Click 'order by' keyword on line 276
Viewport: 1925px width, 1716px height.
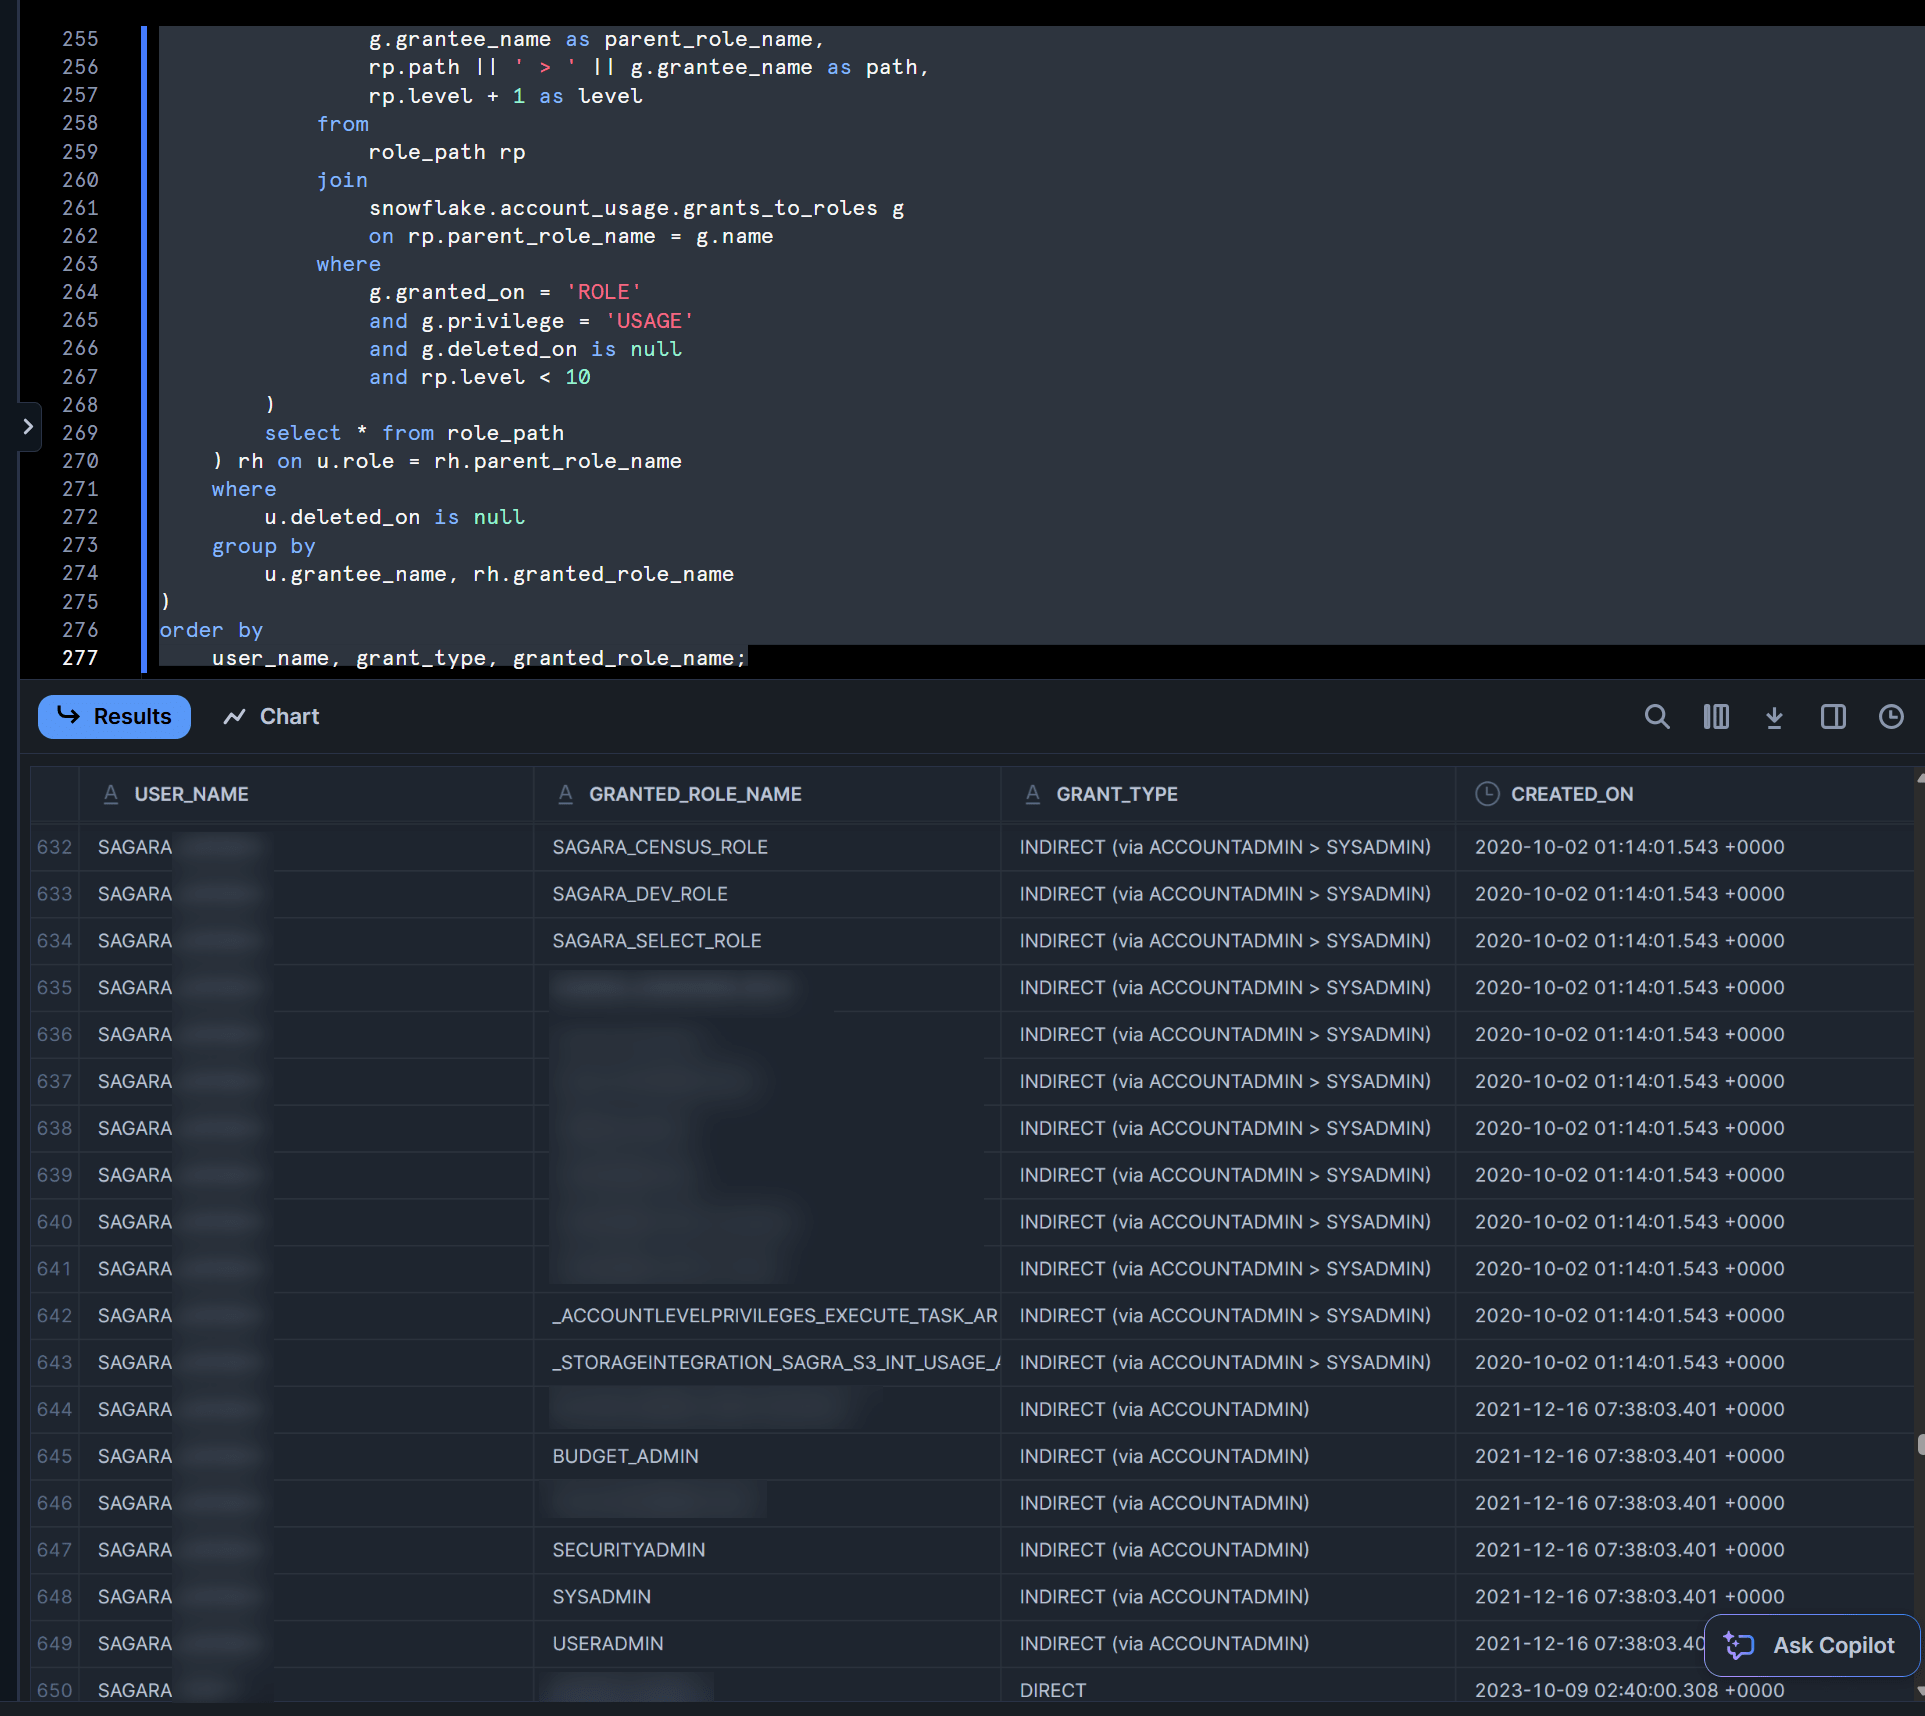pyautogui.click(x=211, y=630)
